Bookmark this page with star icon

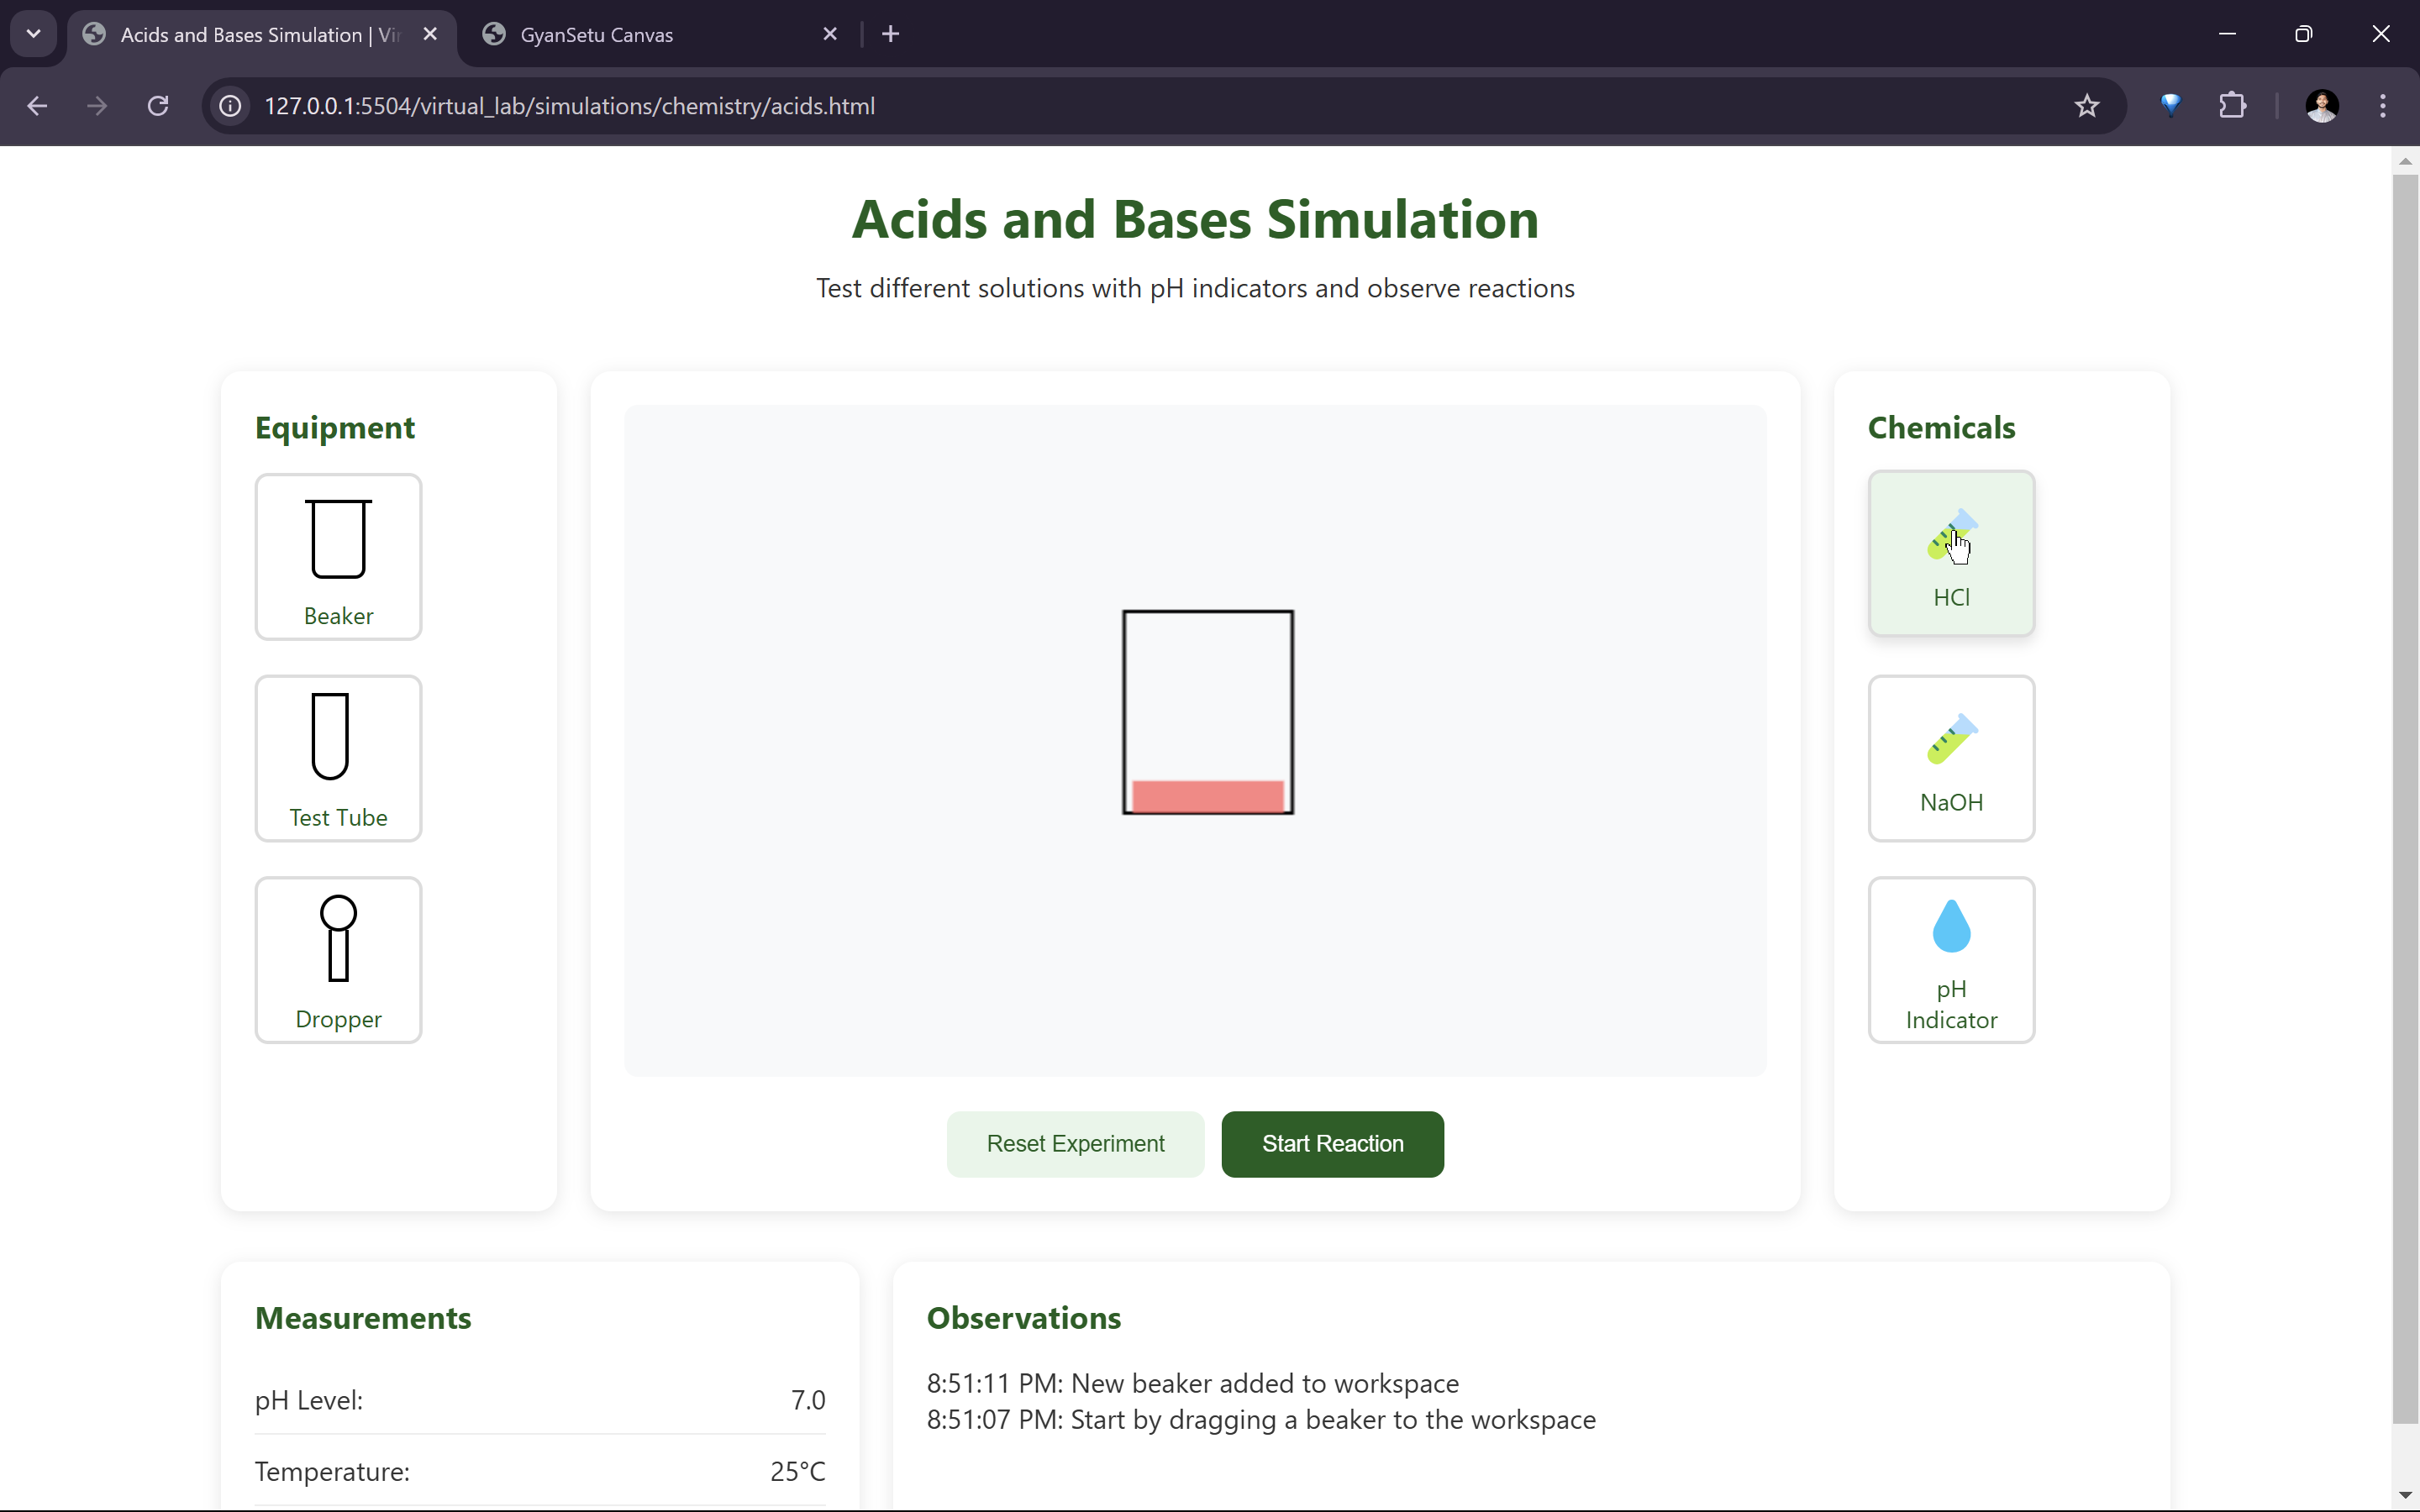2086,106
